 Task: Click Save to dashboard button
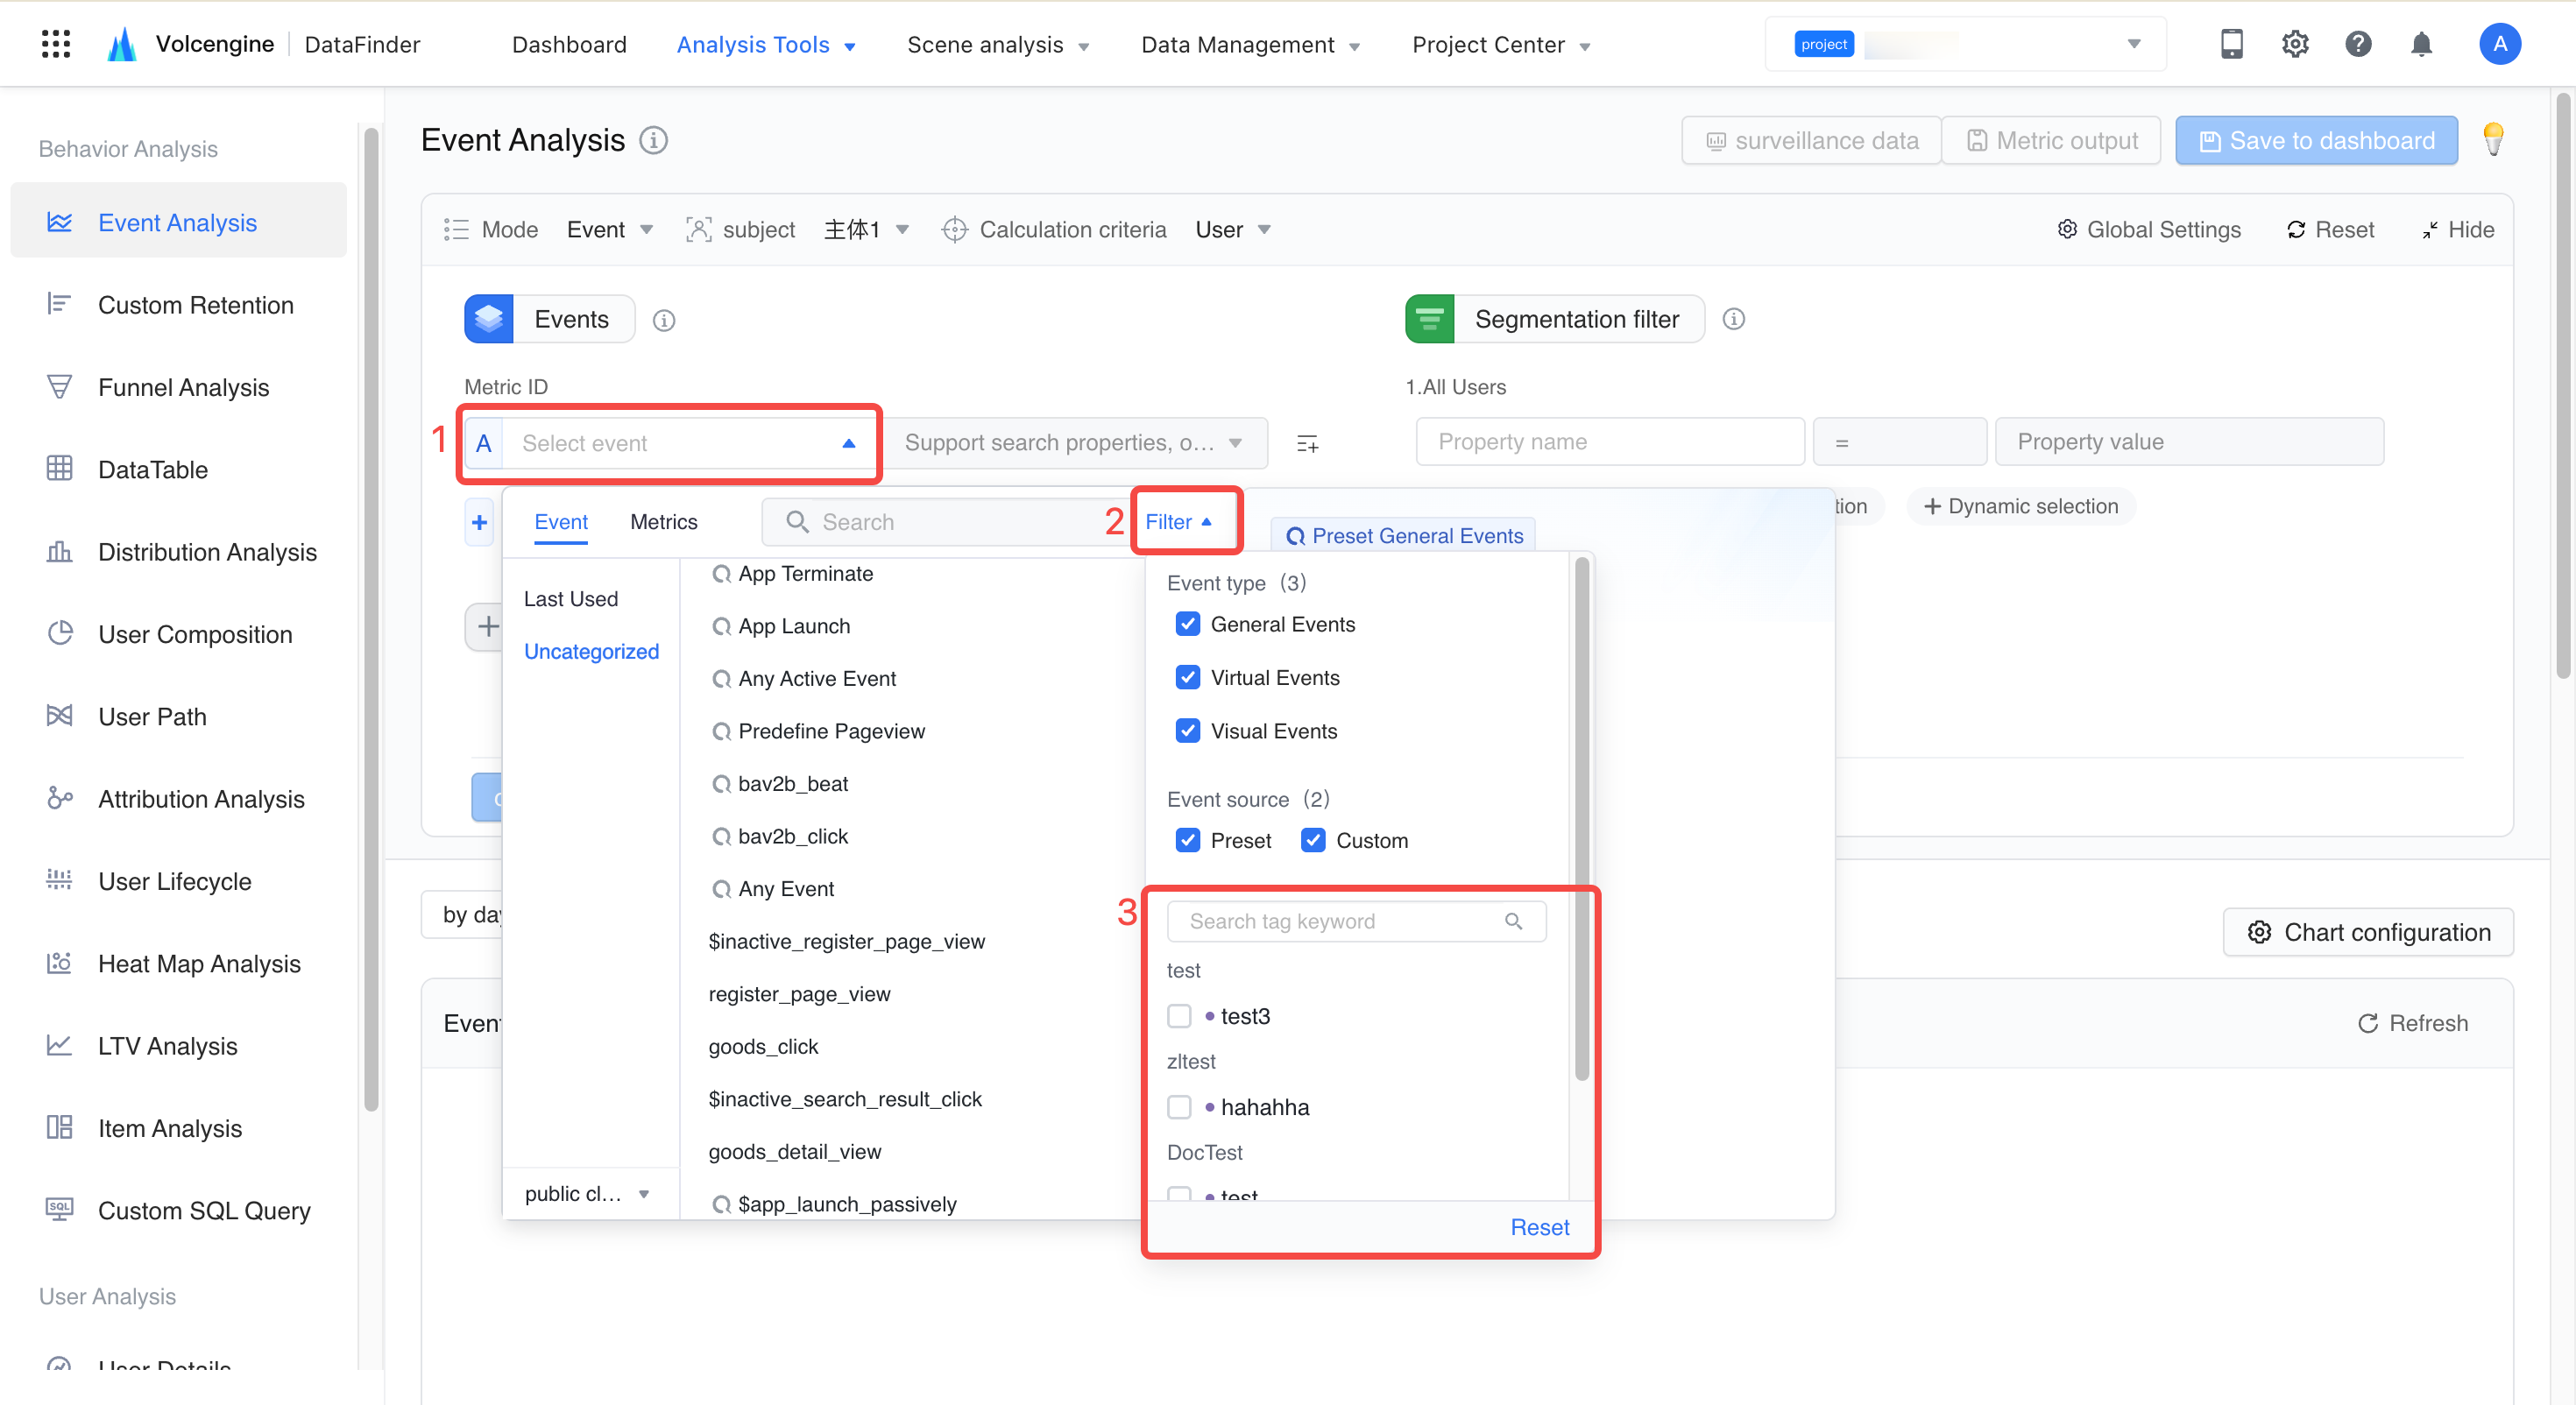tap(2317, 140)
